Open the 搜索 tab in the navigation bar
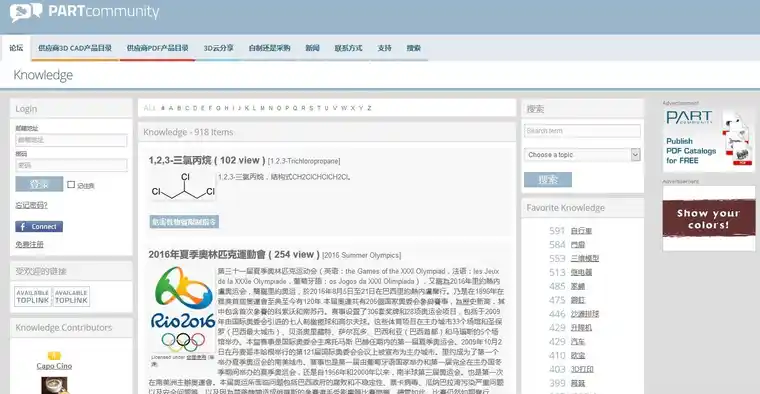The width and height of the screenshot is (760, 394). point(413,48)
